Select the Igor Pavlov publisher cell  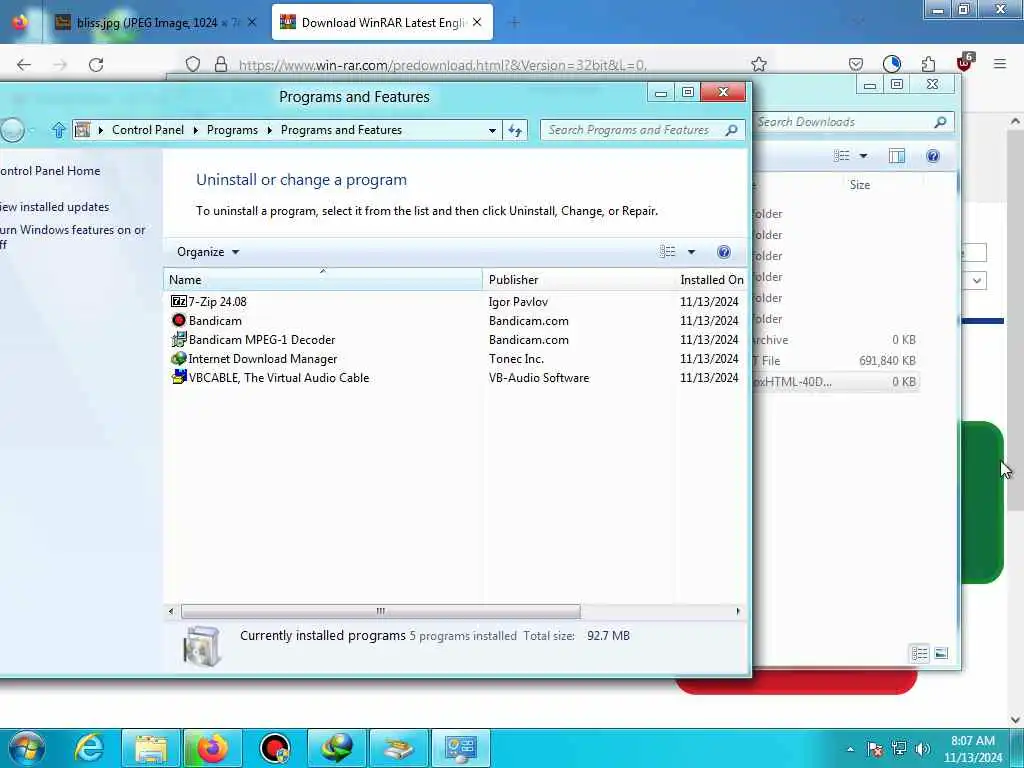click(519, 302)
